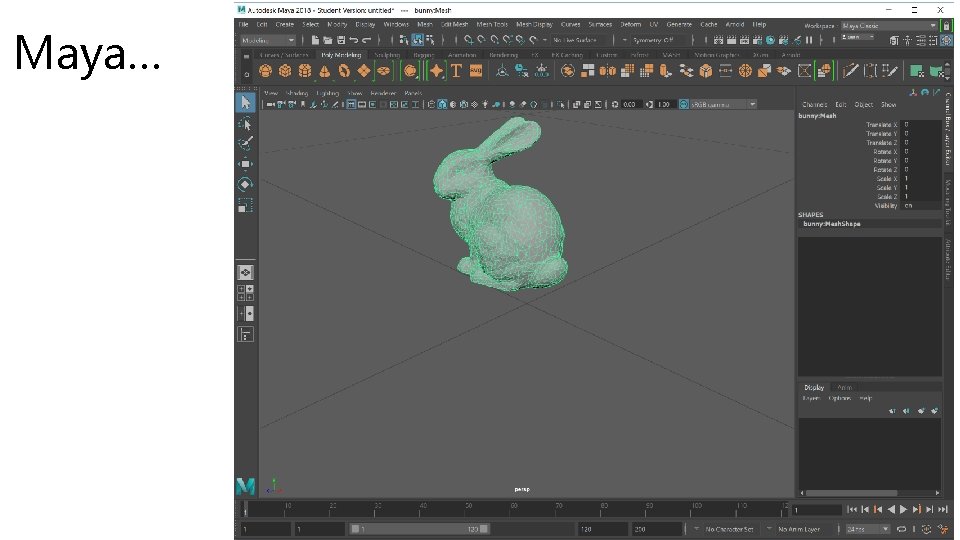Select the arrow Select tool
The image size is (960, 540).
(x=245, y=103)
